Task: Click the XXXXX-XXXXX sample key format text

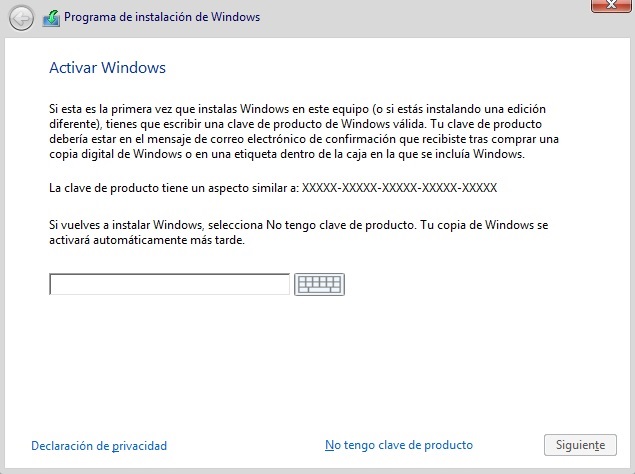Action: tap(399, 188)
